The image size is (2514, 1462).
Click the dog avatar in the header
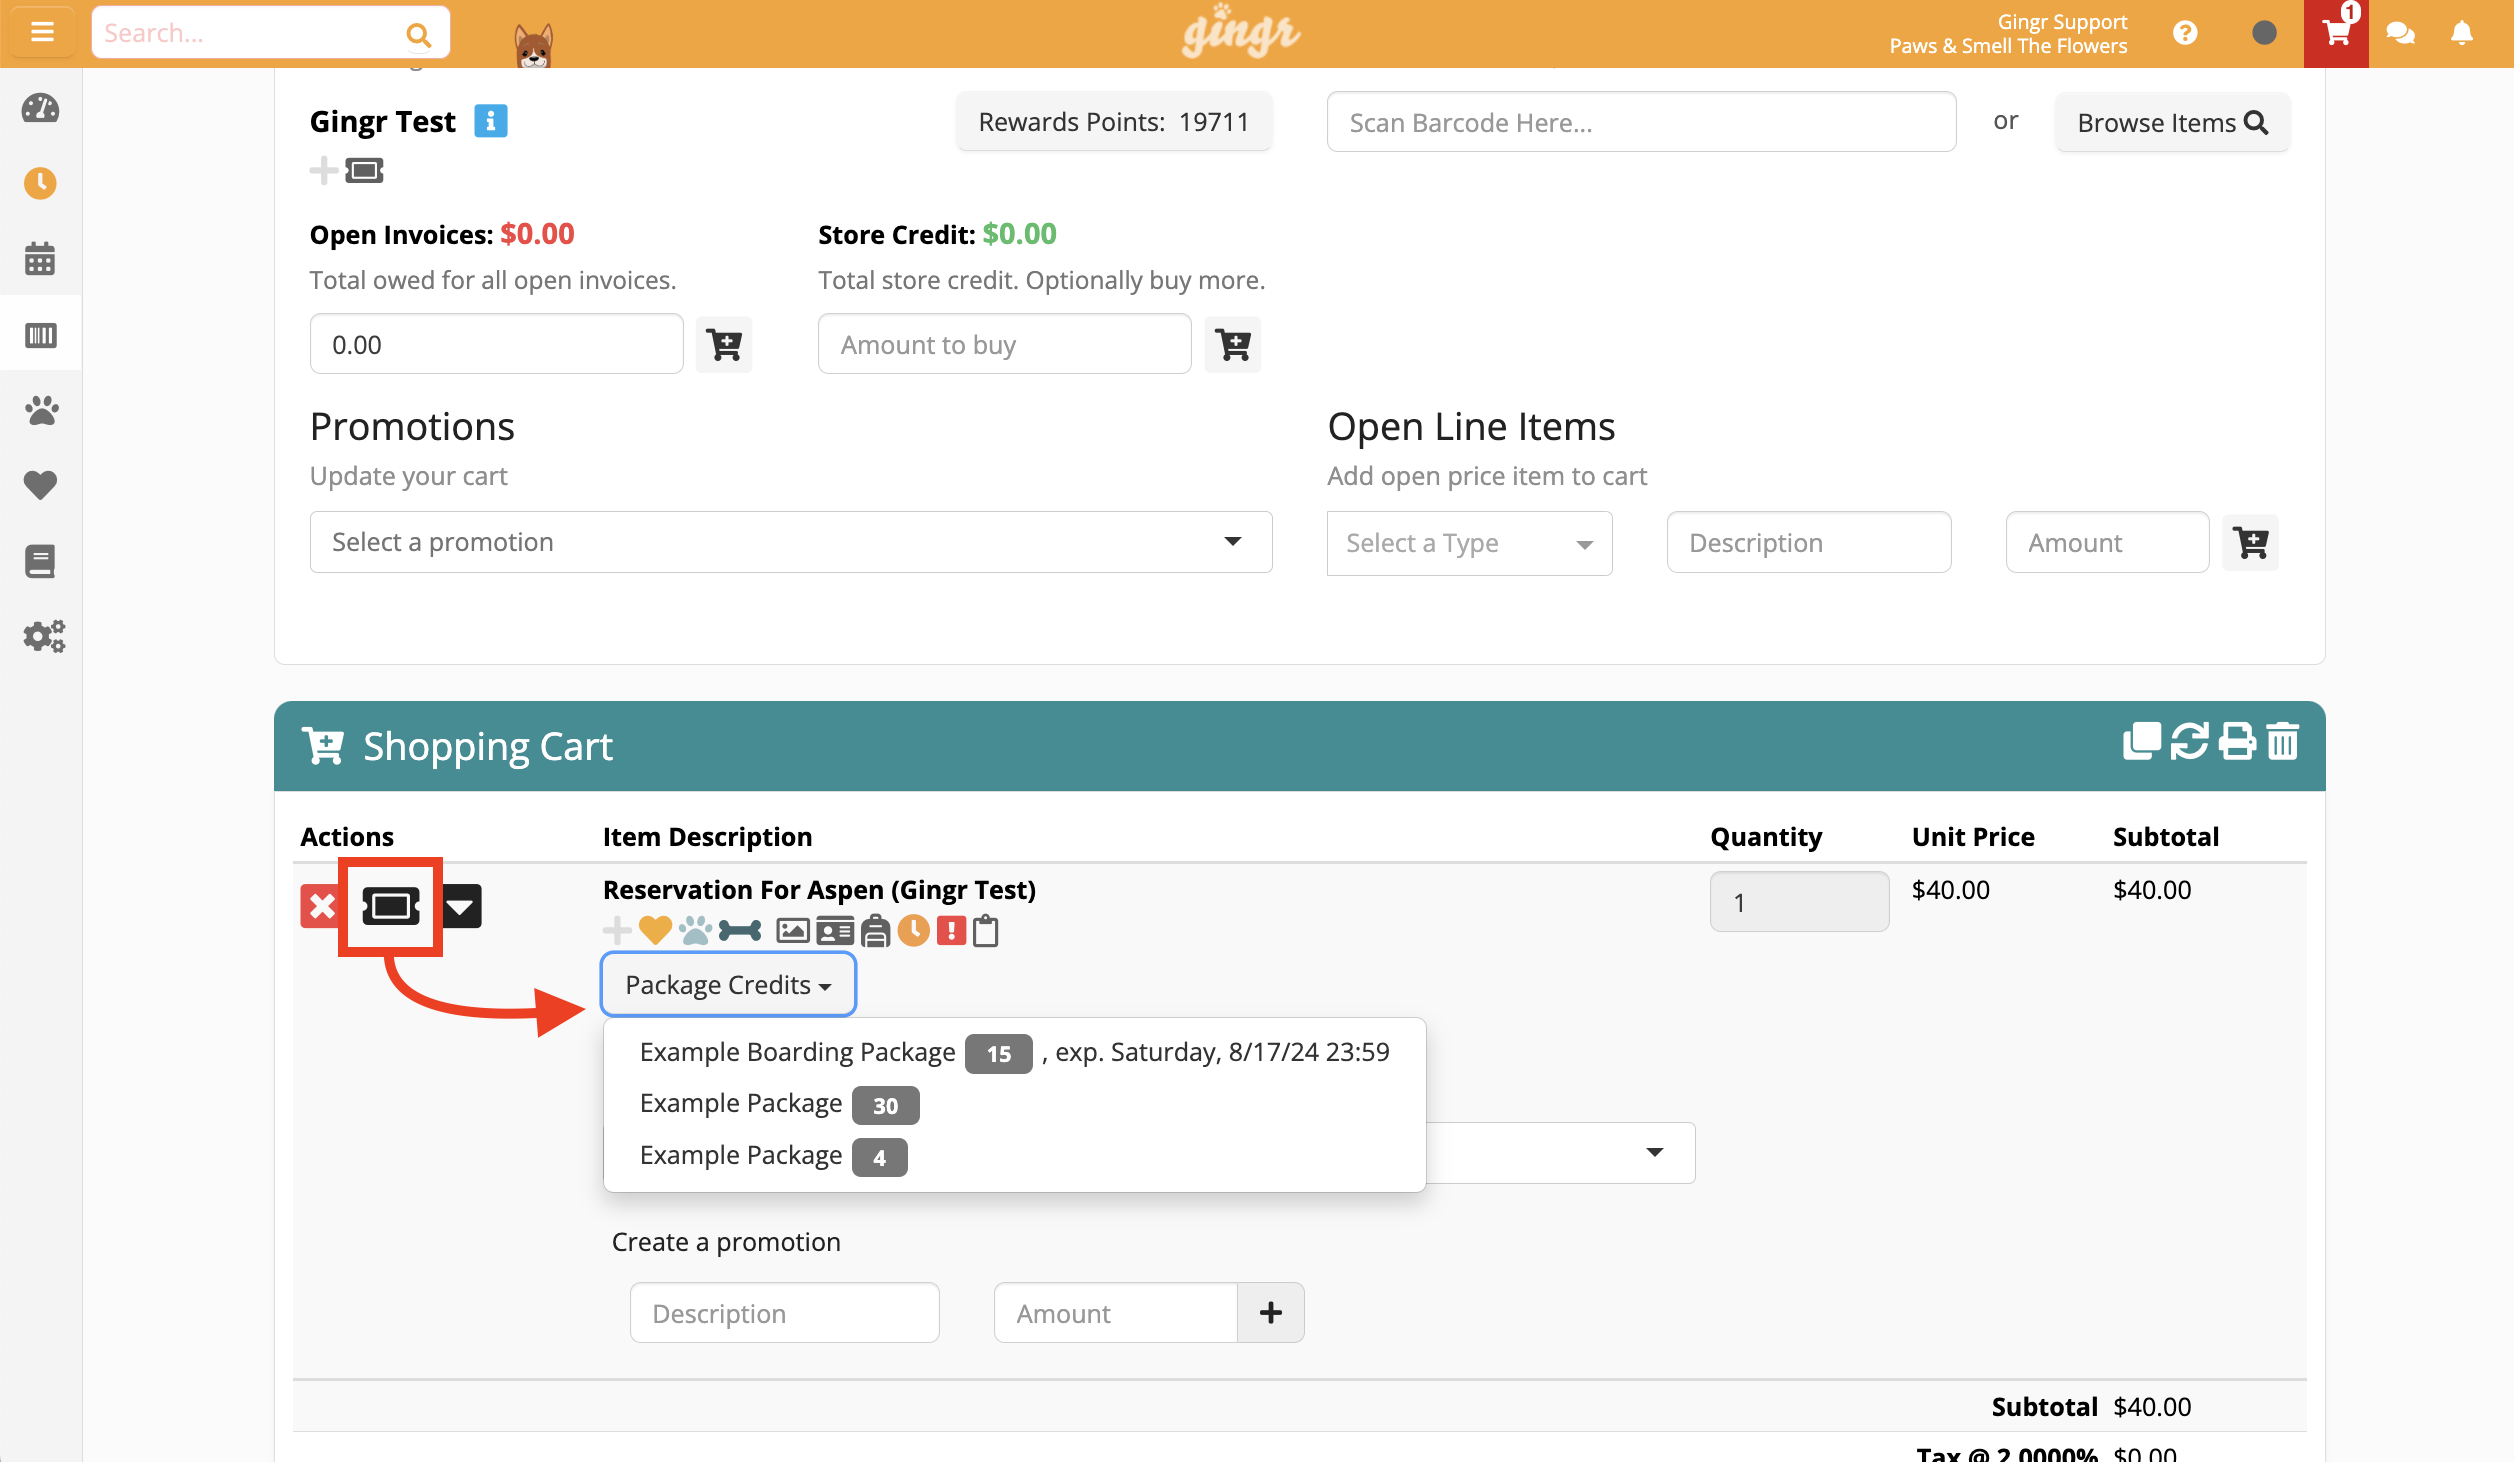[x=533, y=45]
